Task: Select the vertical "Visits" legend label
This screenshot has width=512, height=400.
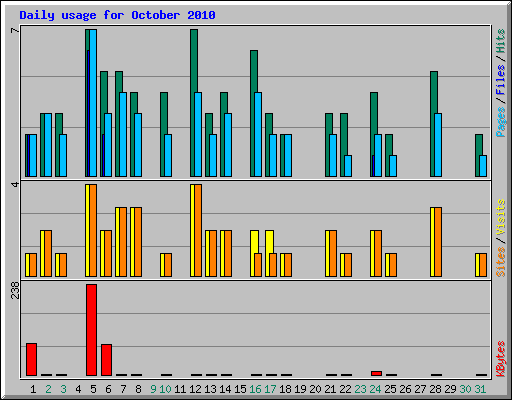Action: tap(500, 218)
